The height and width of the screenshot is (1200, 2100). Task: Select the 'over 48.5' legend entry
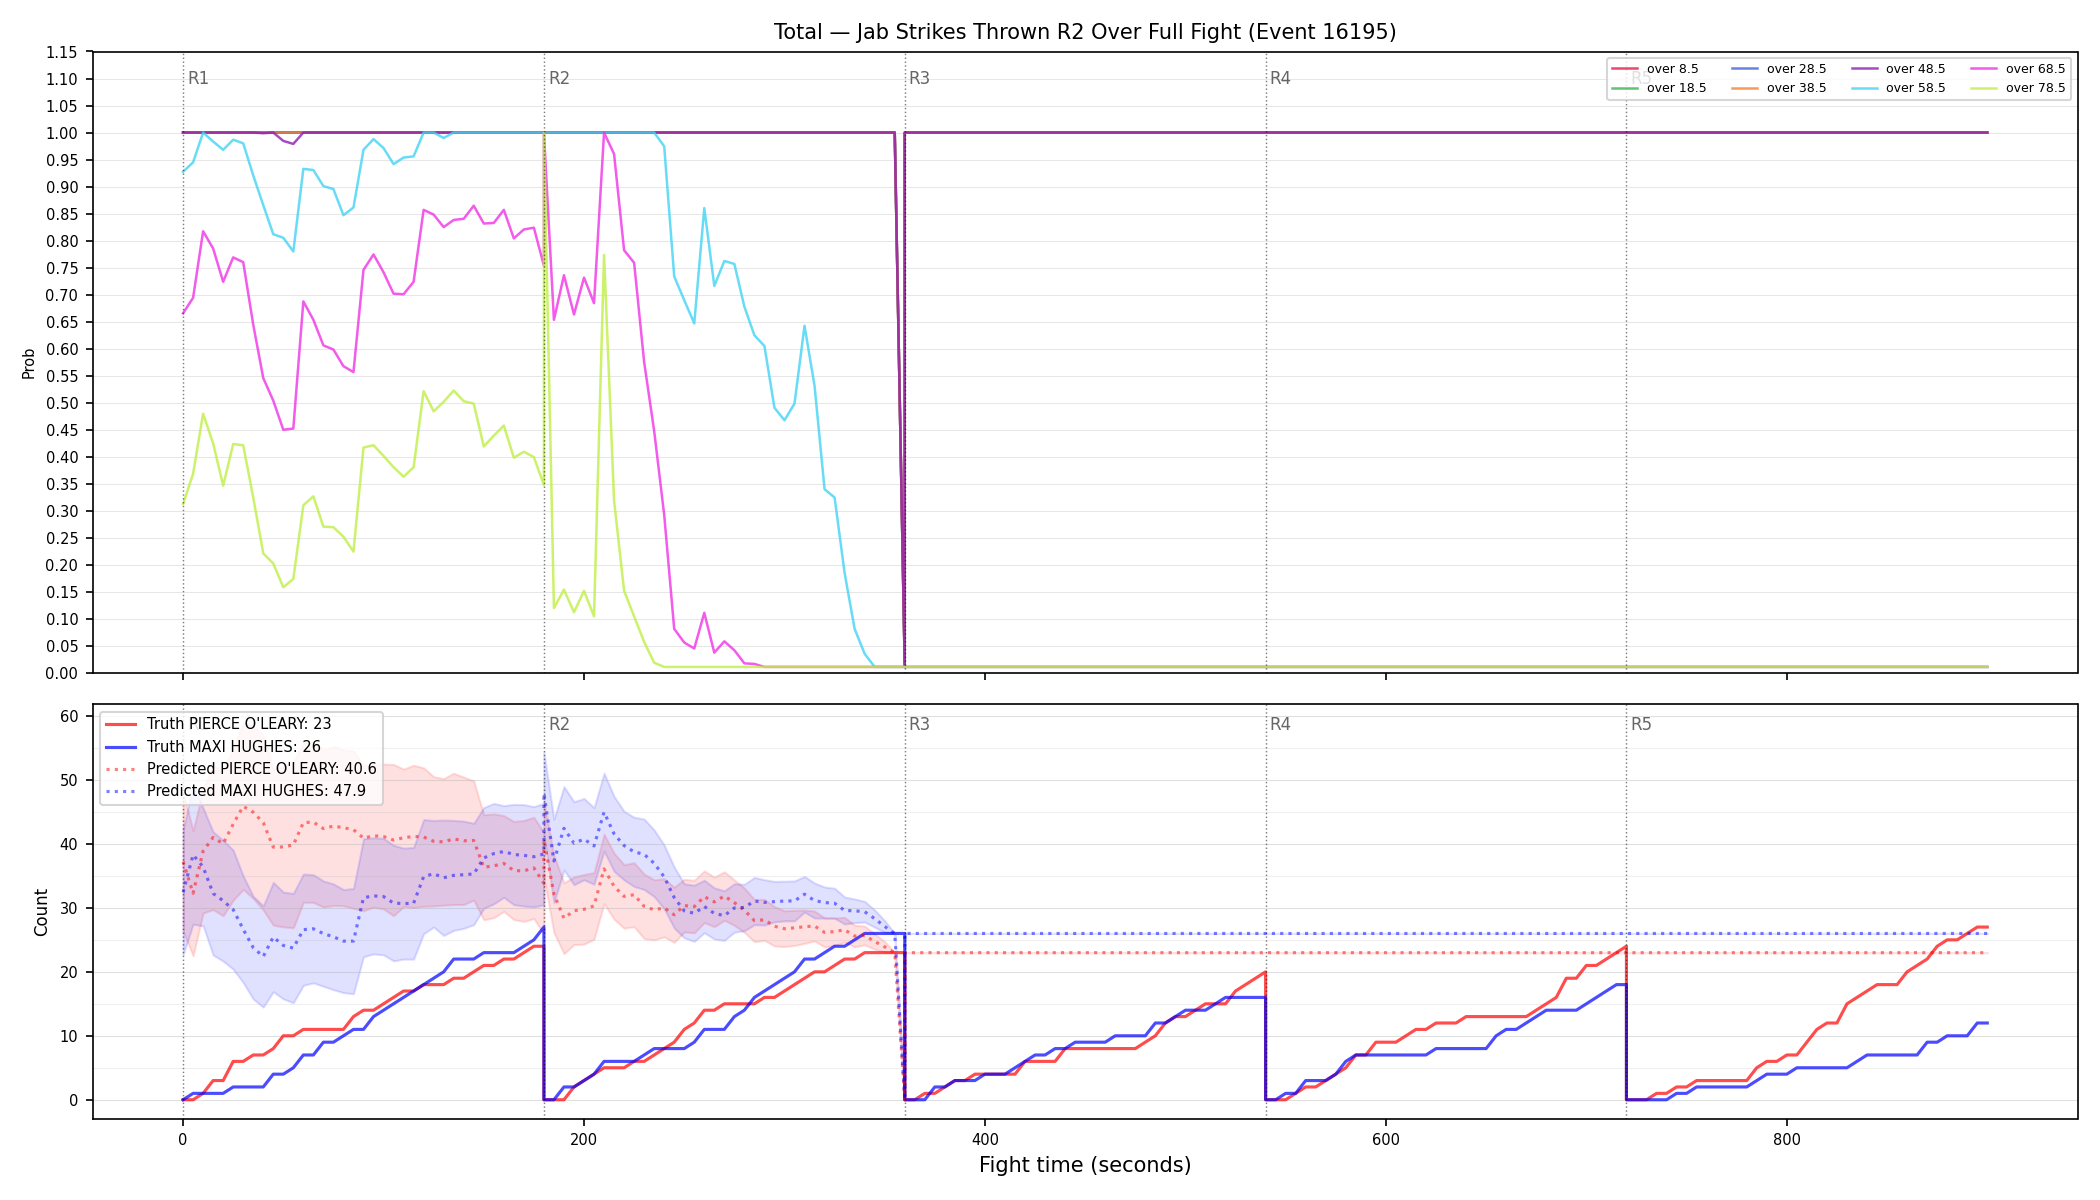[1898, 69]
